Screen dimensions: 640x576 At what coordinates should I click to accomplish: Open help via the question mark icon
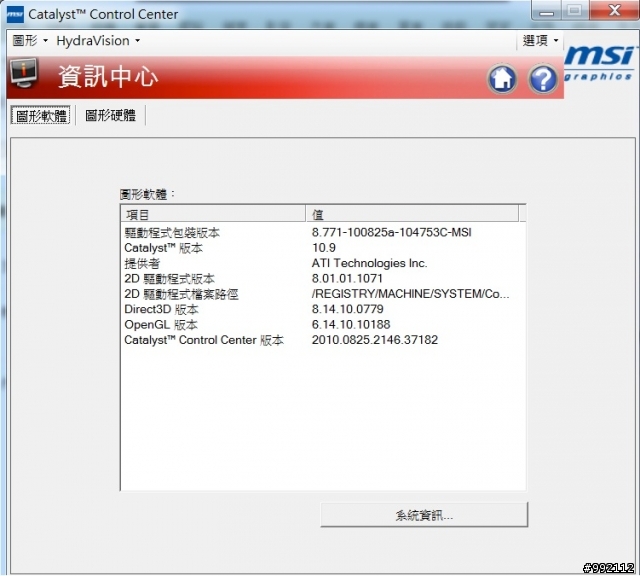coord(543,78)
